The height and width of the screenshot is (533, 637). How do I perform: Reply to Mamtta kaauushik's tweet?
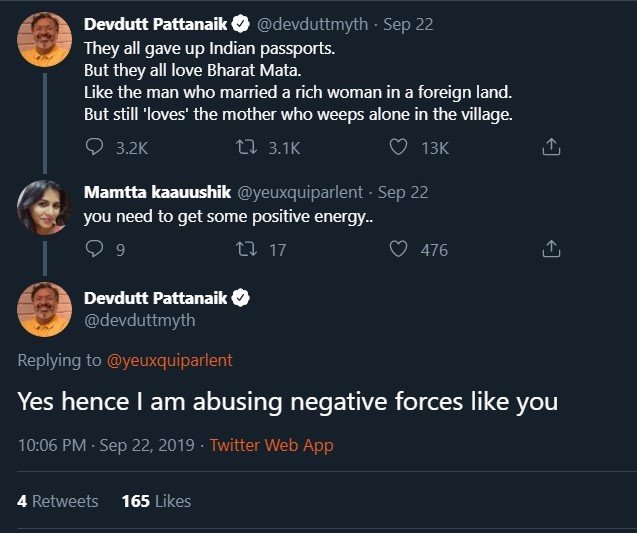point(95,249)
